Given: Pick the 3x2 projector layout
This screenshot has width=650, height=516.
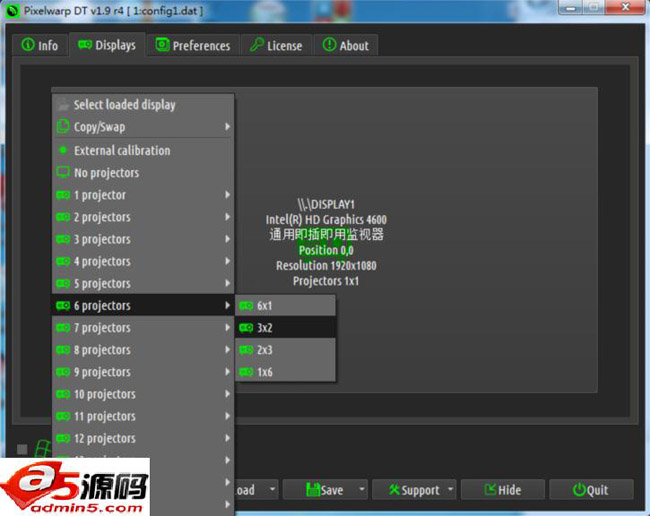Looking at the screenshot, I should (x=285, y=328).
